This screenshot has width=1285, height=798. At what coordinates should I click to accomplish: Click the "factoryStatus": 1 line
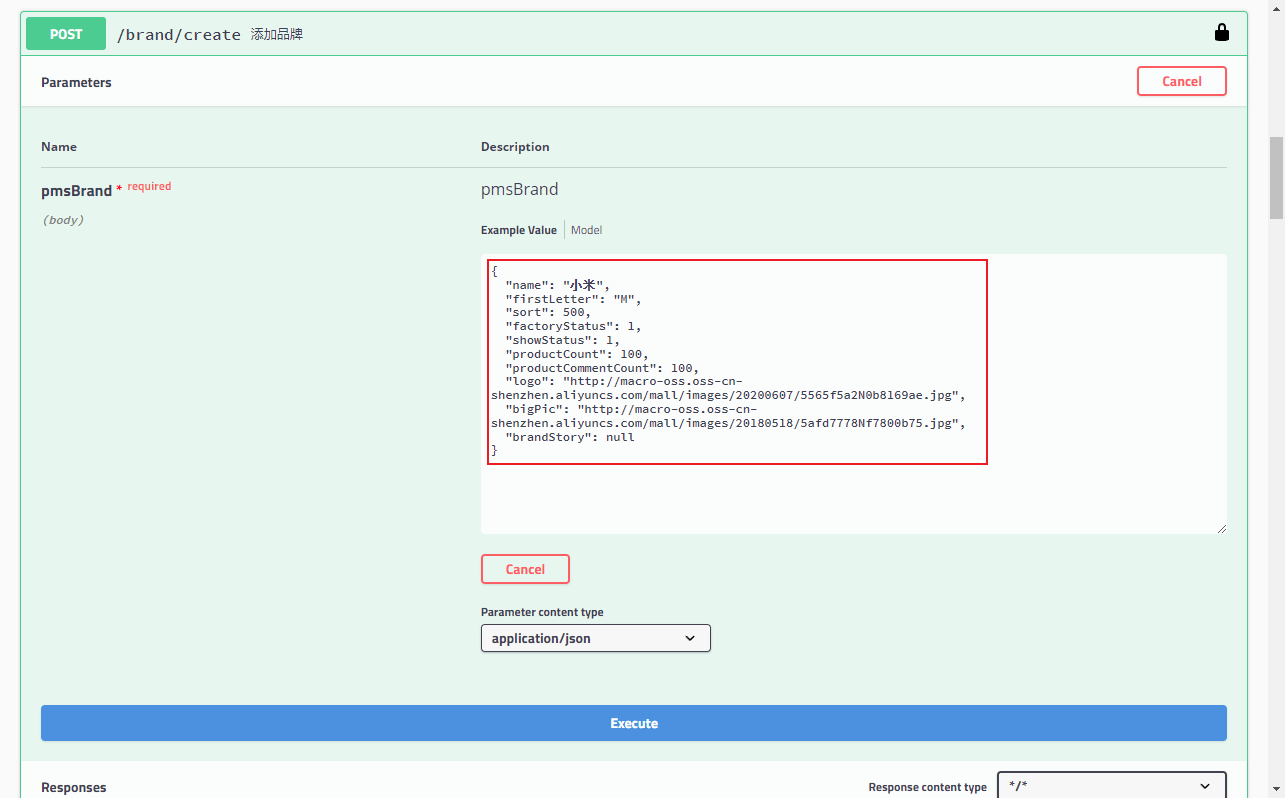pos(573,326)
